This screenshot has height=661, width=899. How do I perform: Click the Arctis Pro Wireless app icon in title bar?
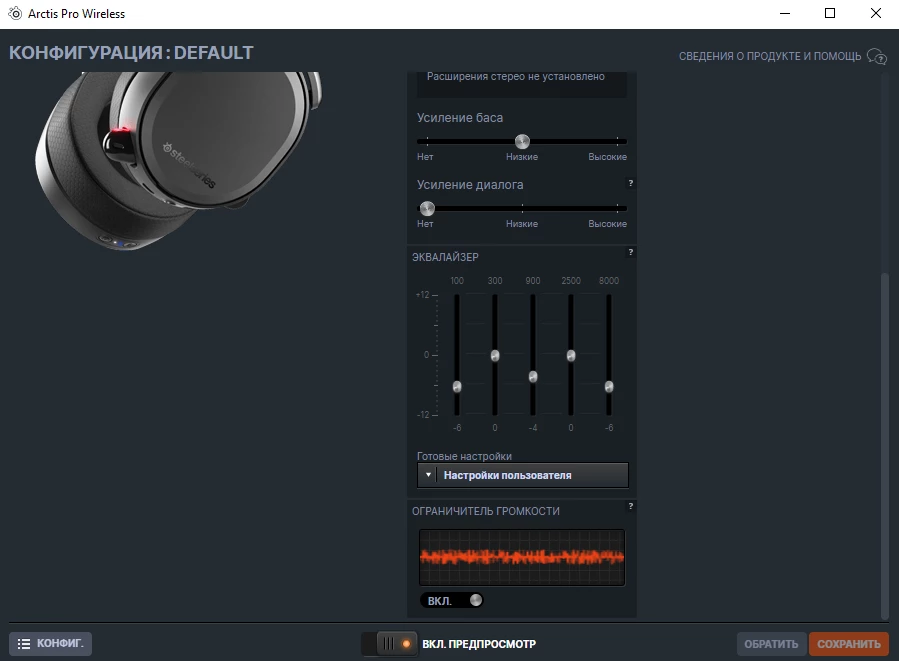[15, 13]
